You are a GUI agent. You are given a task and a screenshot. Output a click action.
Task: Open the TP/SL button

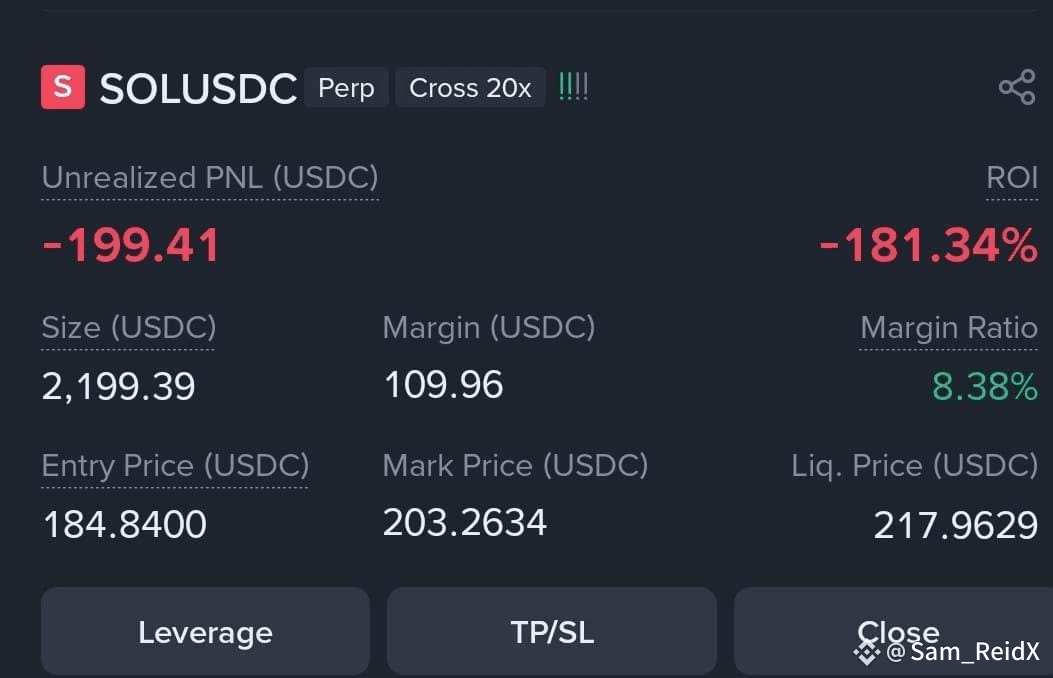pos(552,631)
